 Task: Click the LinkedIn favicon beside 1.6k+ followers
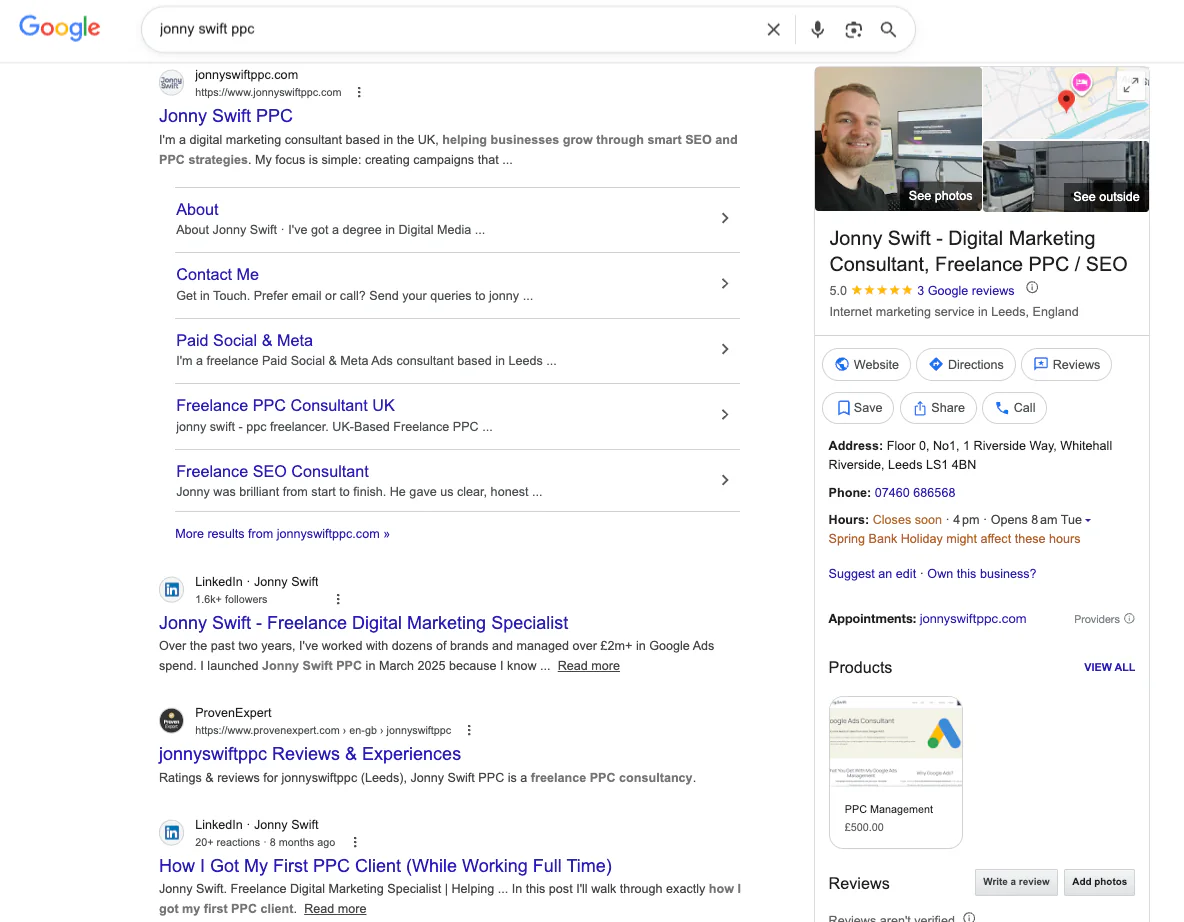(x=171, y=590)
